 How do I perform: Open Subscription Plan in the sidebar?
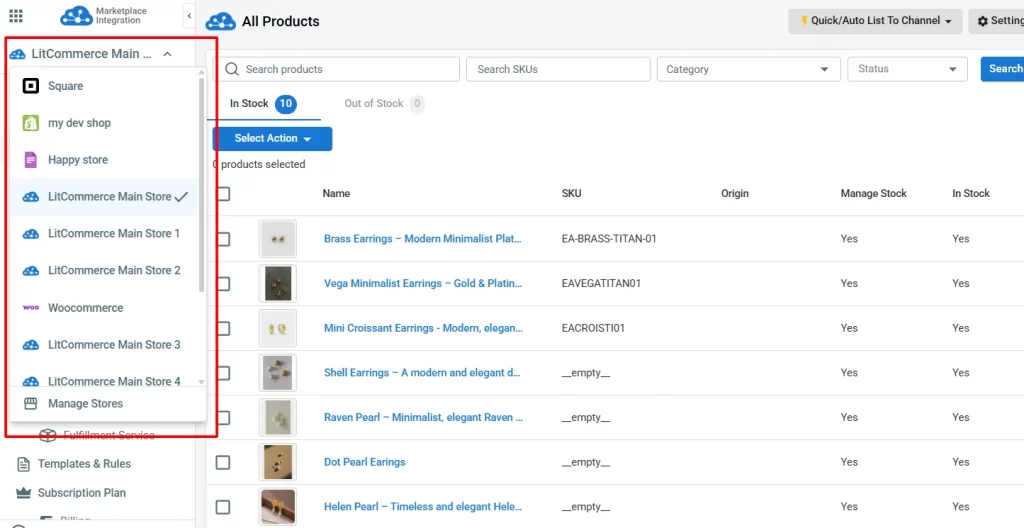(82, 493)
